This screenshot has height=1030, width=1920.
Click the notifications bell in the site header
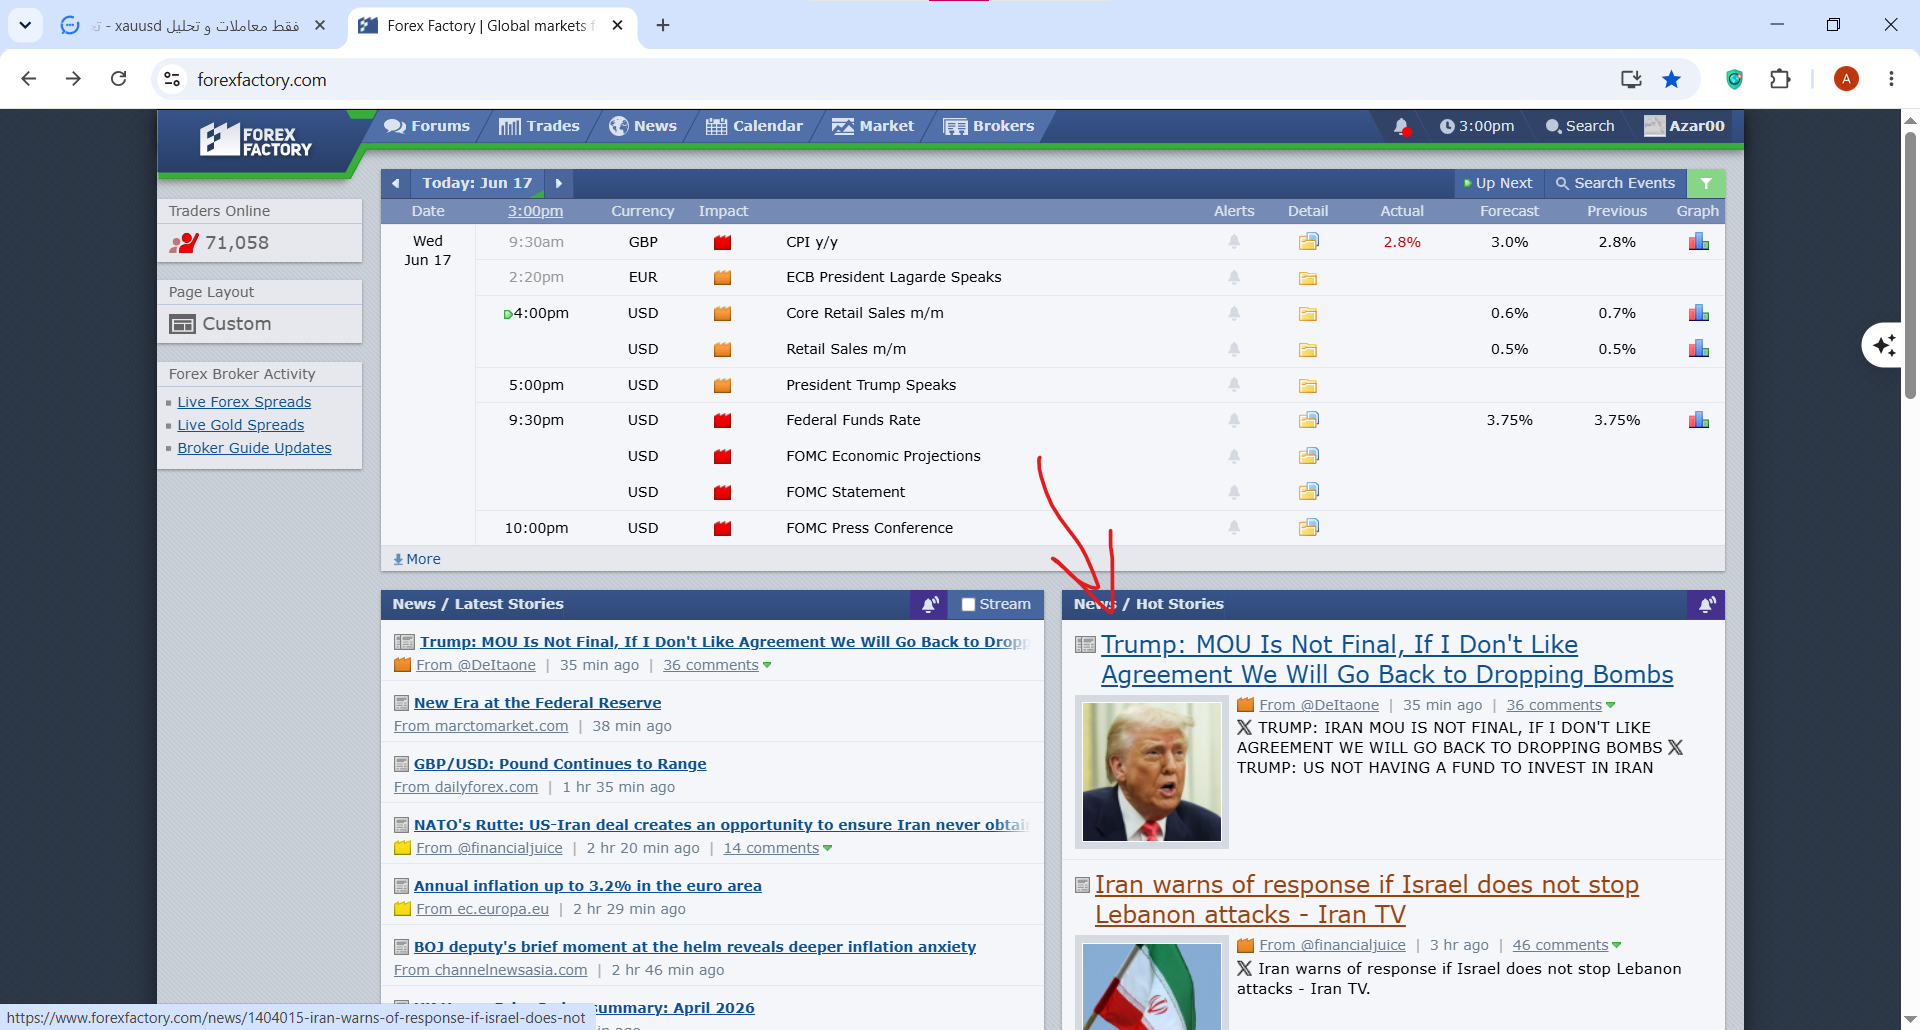(1401, 126)
